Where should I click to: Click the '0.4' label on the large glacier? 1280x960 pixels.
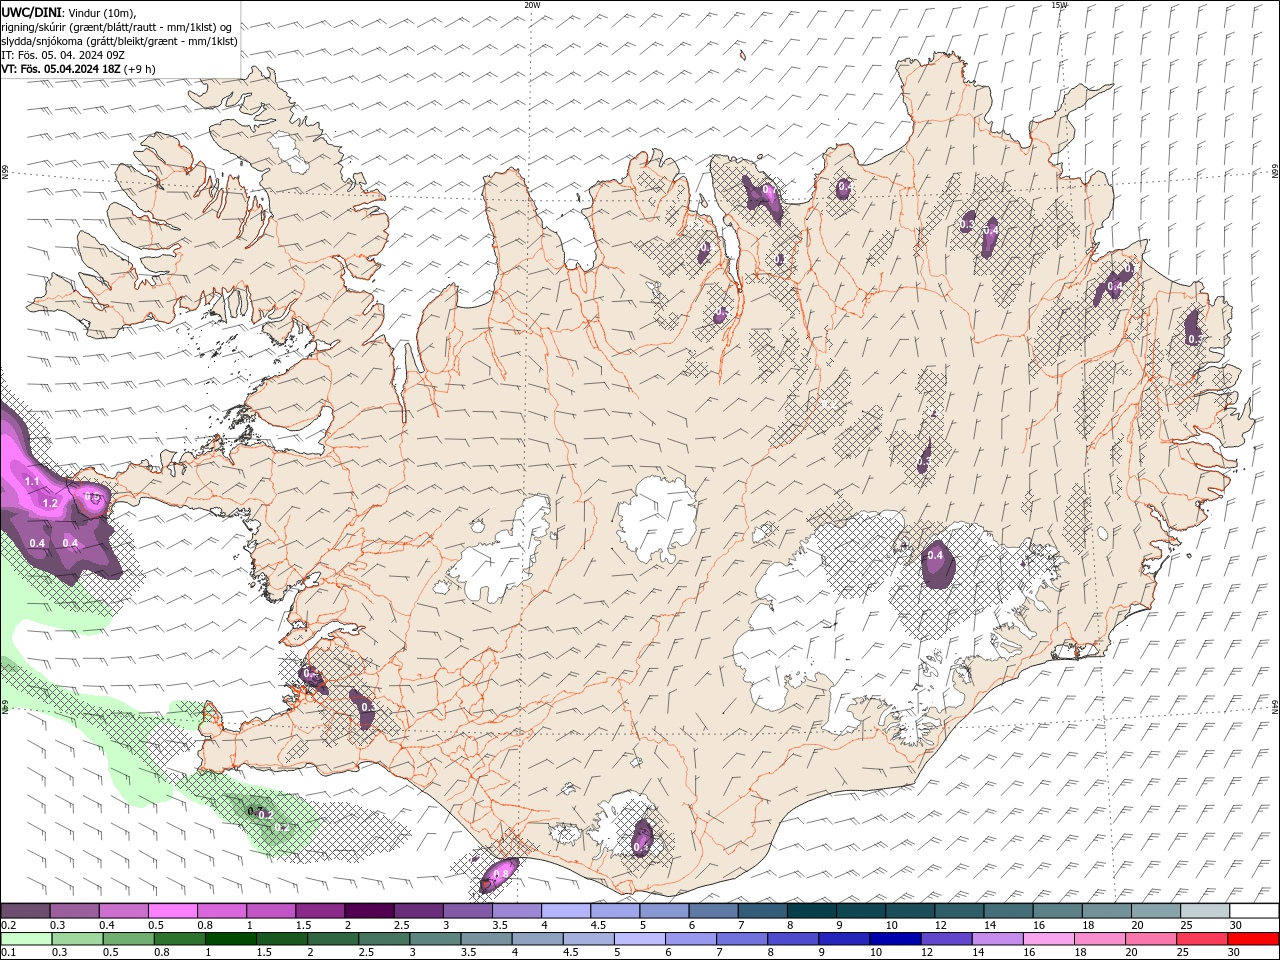pyautogui.click(x=936, y=555)
